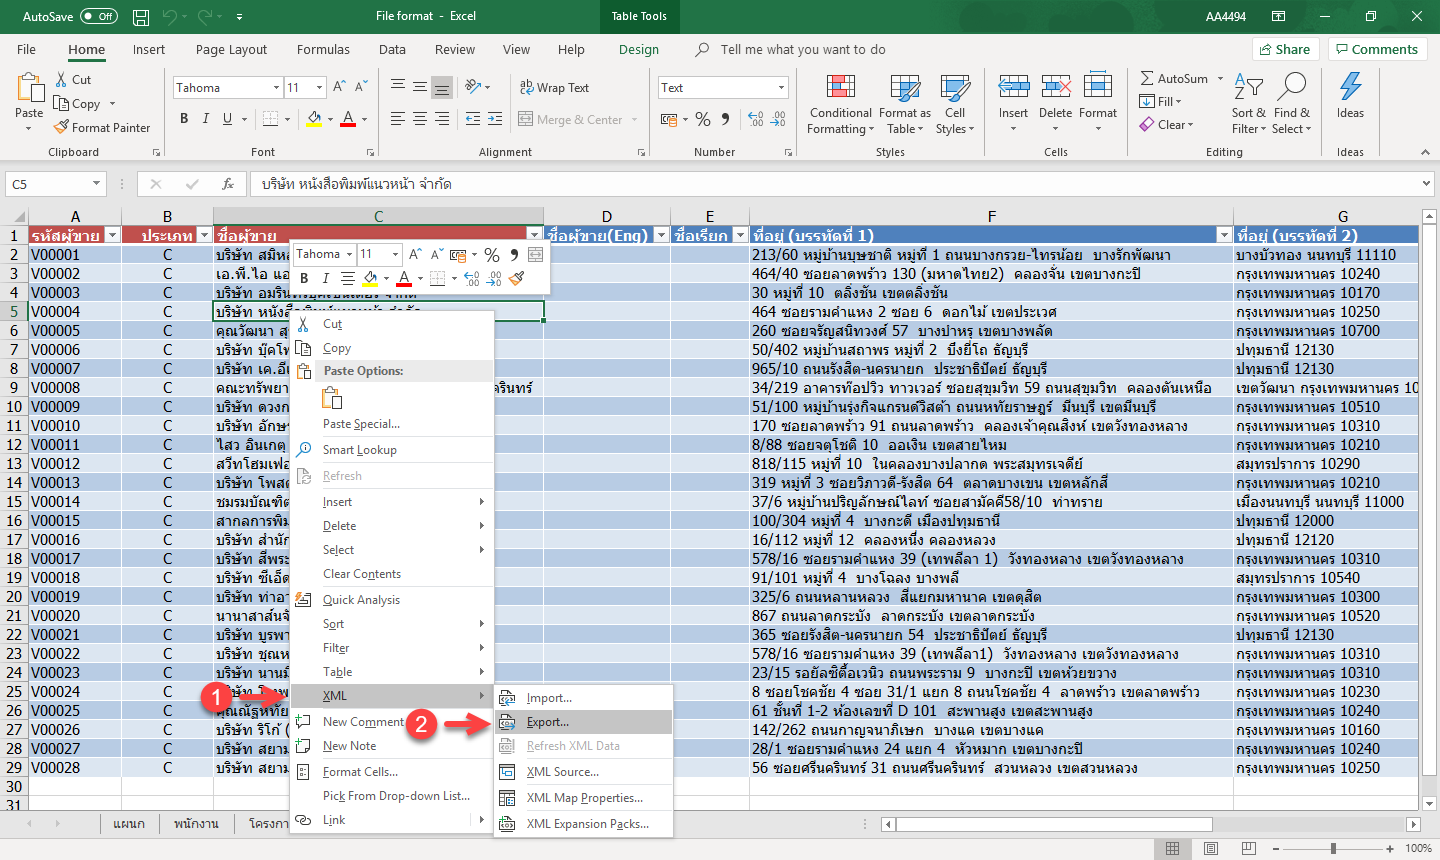Open Merge & Center dropdown arrow
The height and width of the screenshot is (860, 1440).
634,120
